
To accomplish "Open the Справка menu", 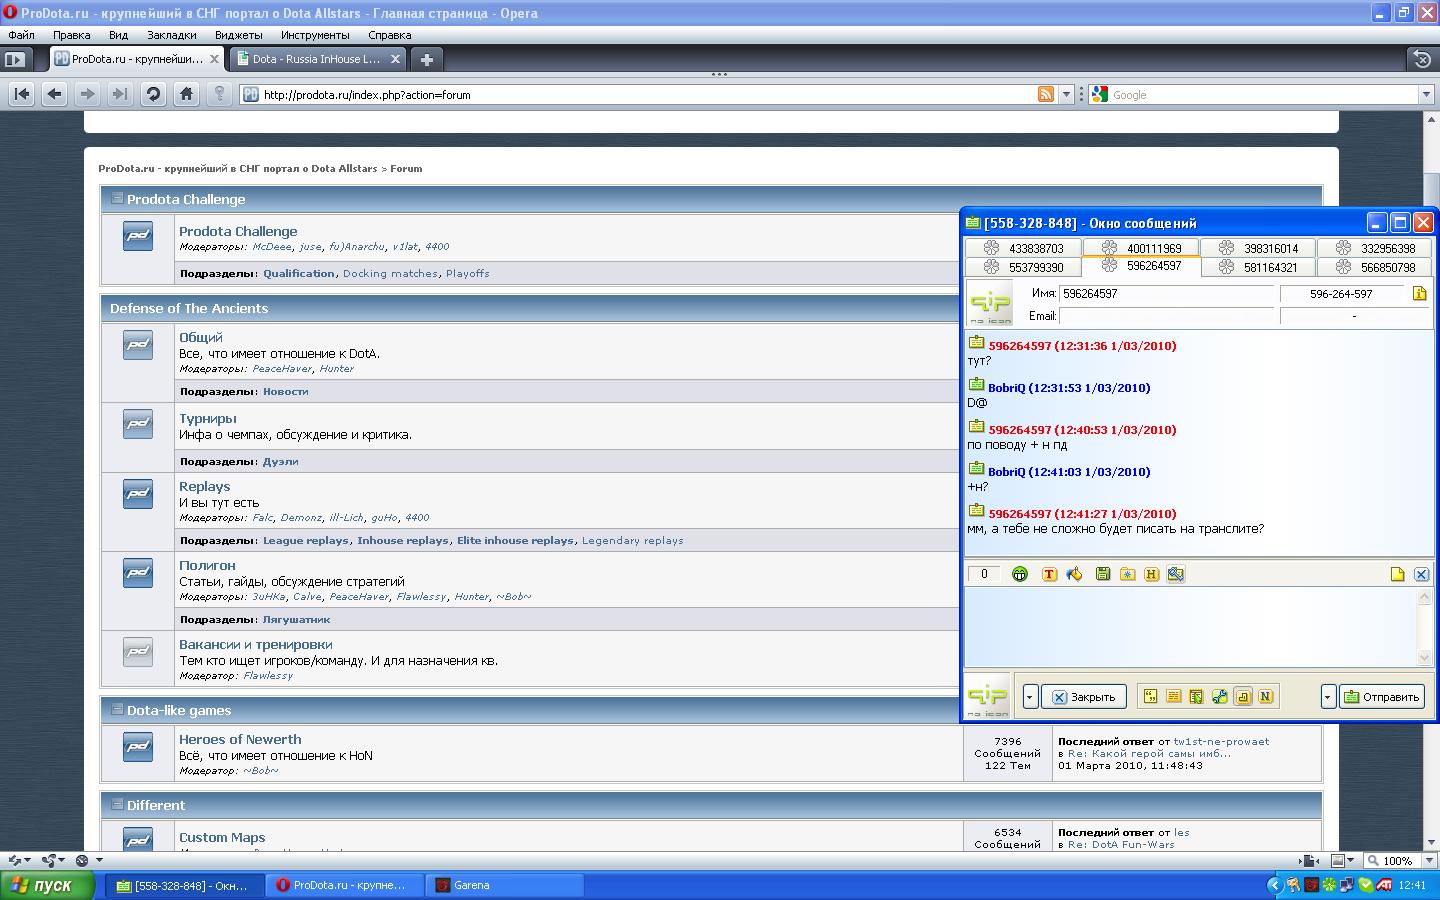I will [389, 35].
